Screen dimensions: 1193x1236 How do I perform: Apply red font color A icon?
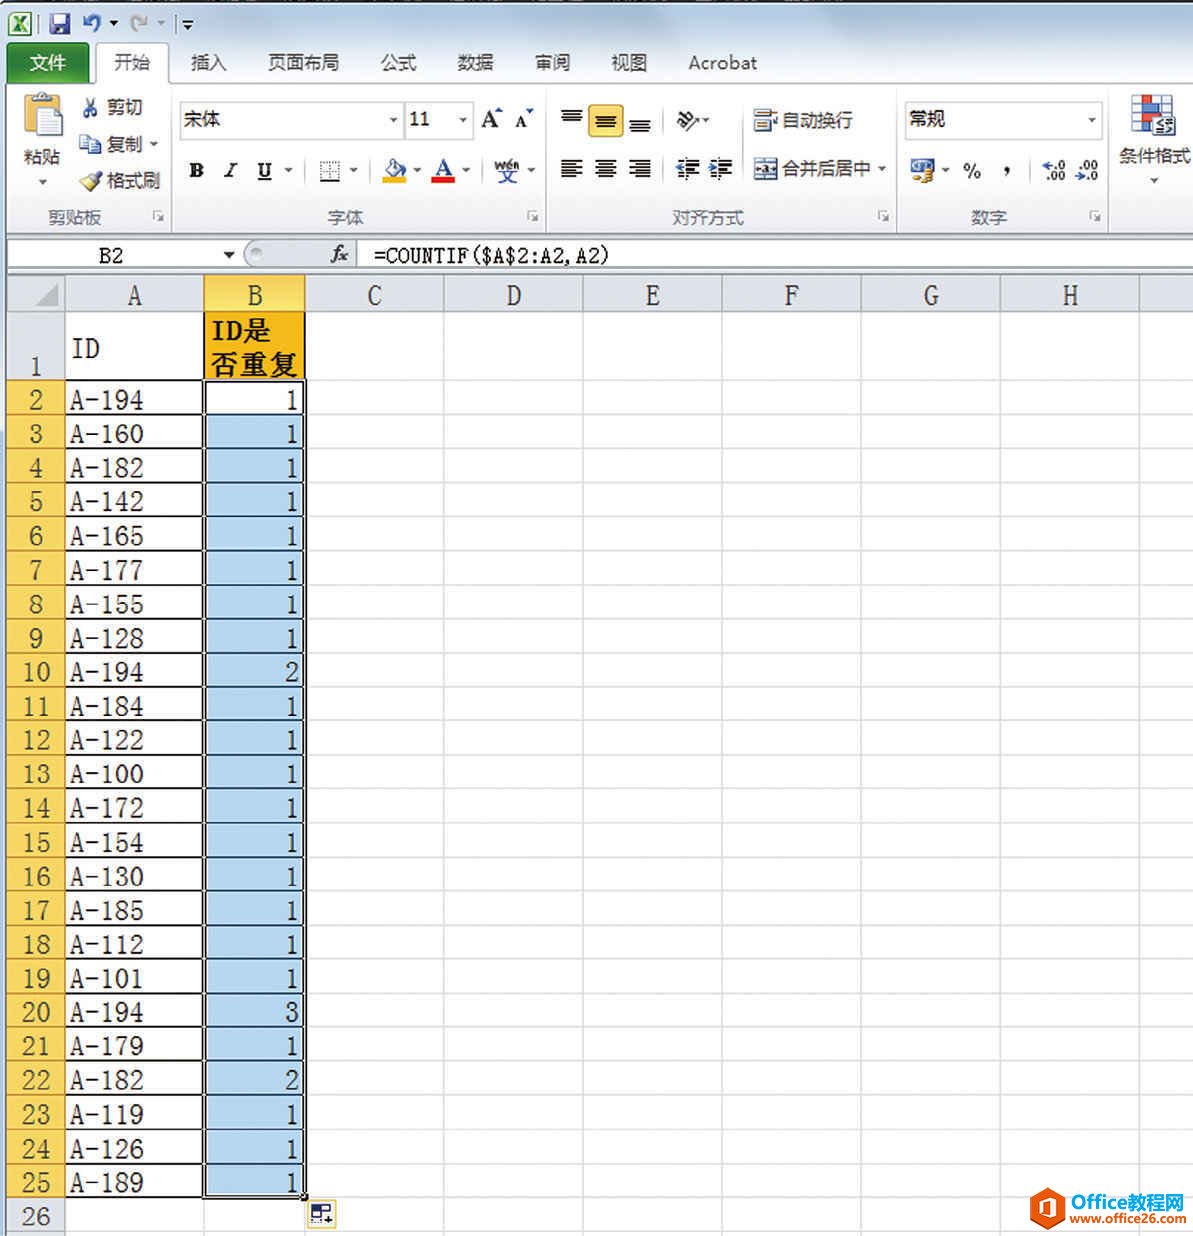coord(443,171)
